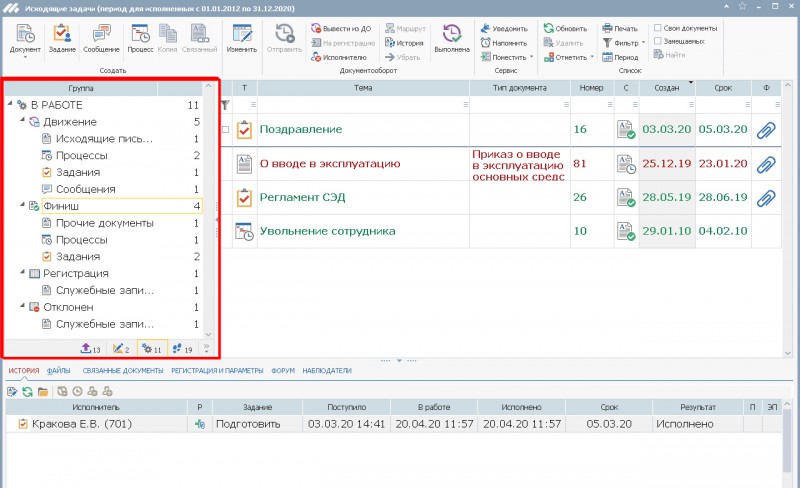Click Напомнить reminder command

click(504, 43)
